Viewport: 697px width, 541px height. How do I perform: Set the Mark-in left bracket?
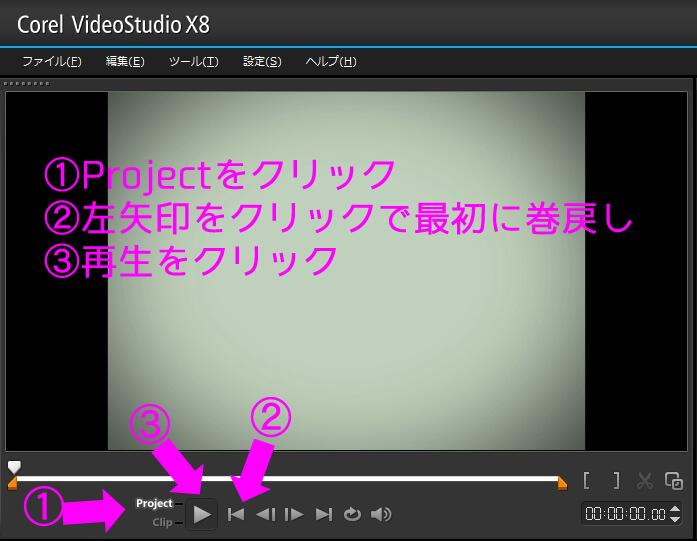click(x=587, y=481)
